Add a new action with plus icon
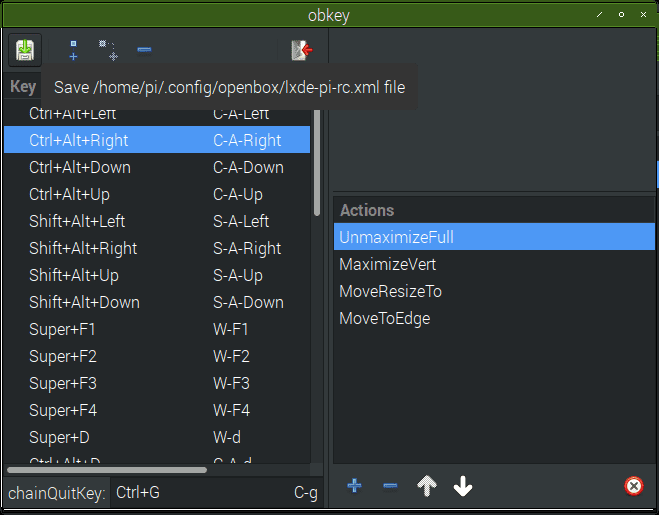659x515 pixels. (x=354, y=486)
